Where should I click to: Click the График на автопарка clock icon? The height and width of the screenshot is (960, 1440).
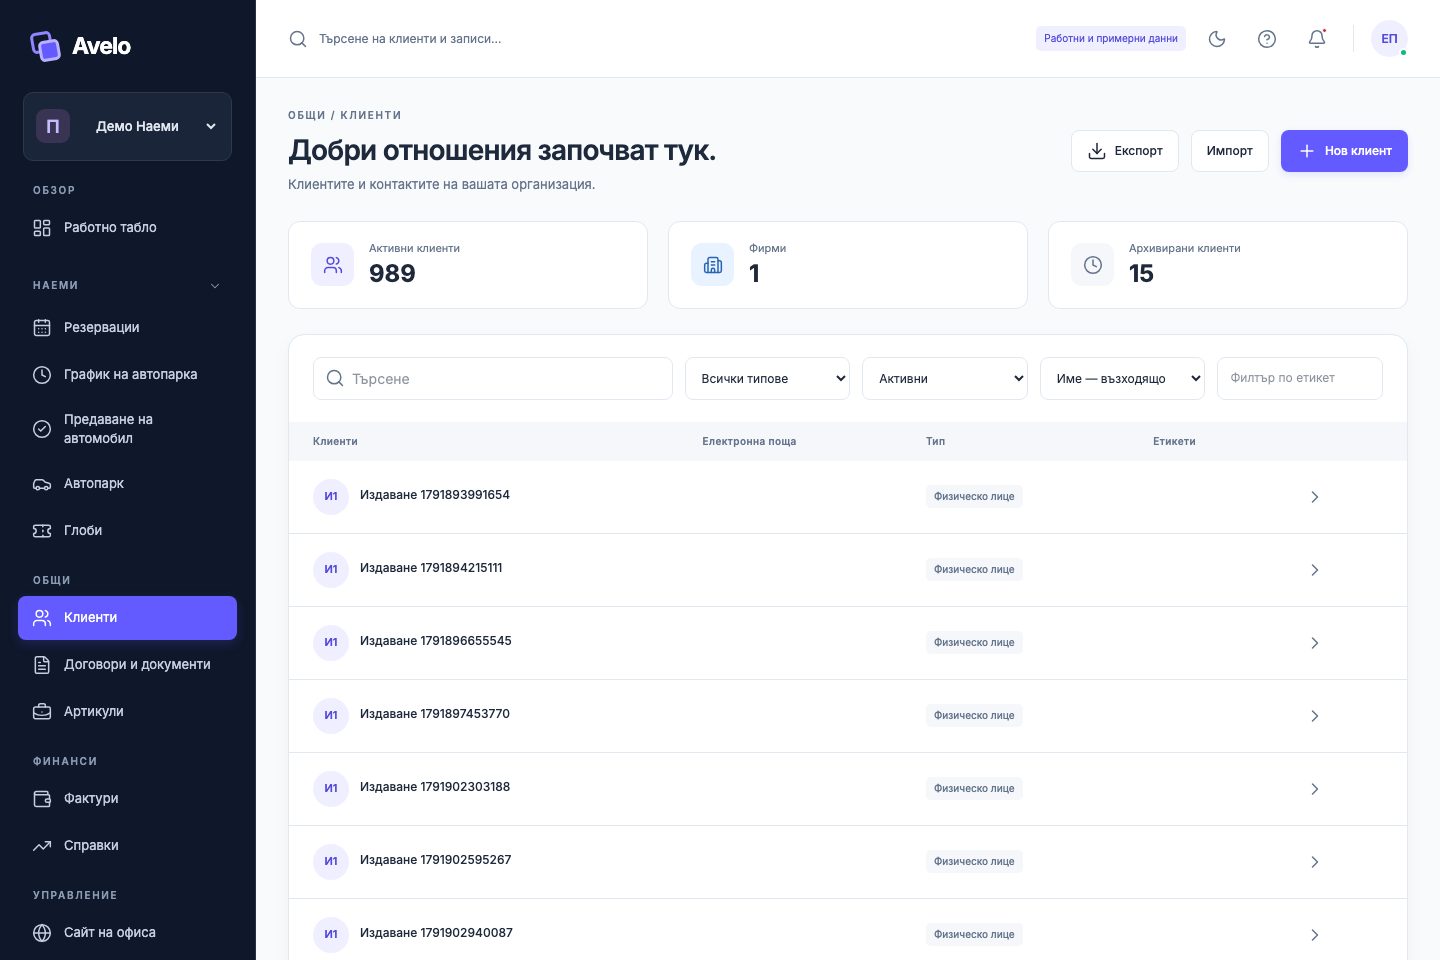tap(42, 375)
